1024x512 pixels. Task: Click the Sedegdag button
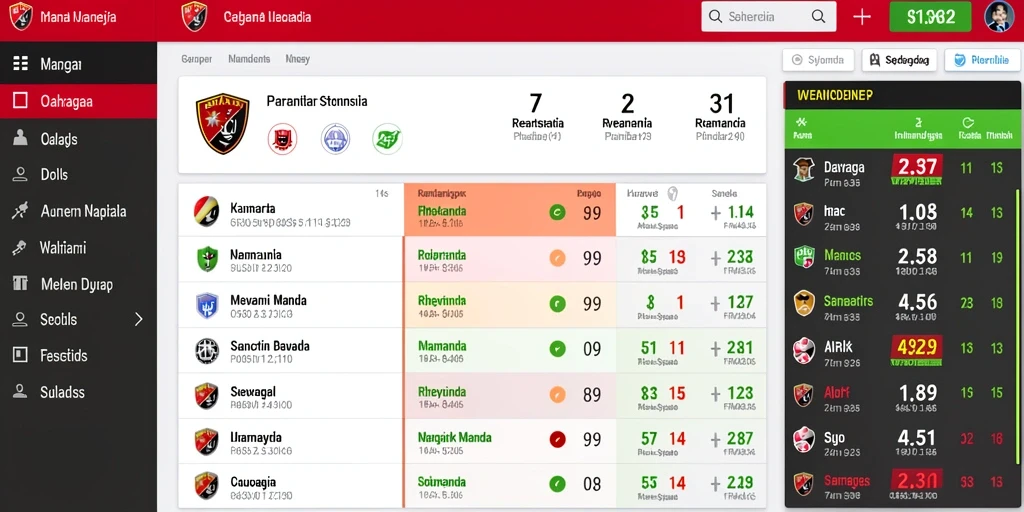pos(899,60)
